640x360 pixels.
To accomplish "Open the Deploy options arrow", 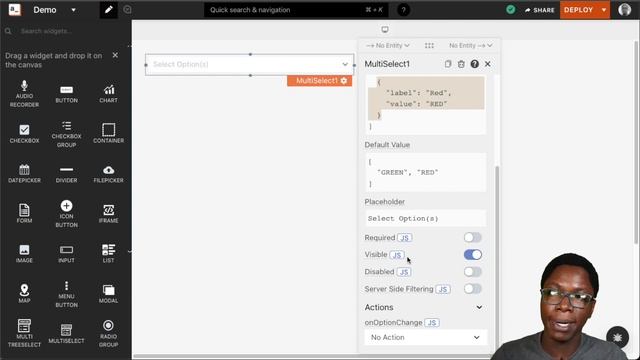I will 604,10.
